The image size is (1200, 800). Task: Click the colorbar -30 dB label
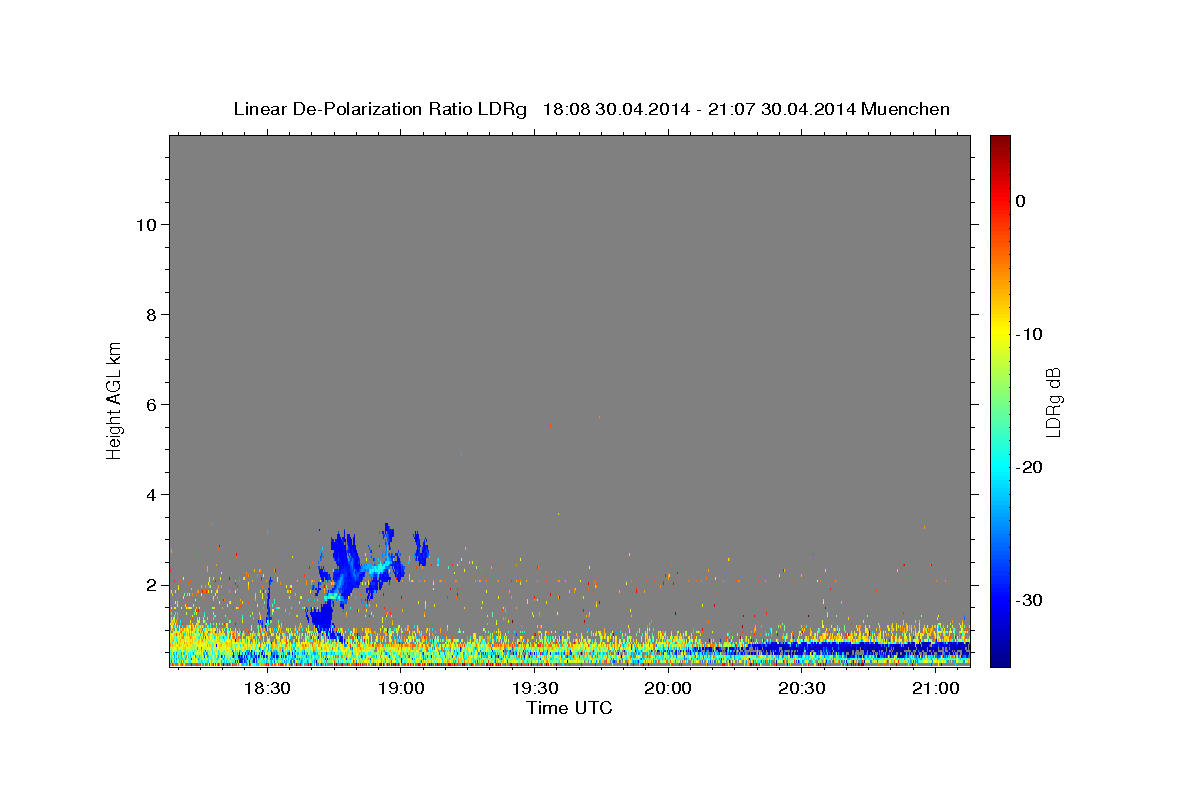tap(1029, 600)
